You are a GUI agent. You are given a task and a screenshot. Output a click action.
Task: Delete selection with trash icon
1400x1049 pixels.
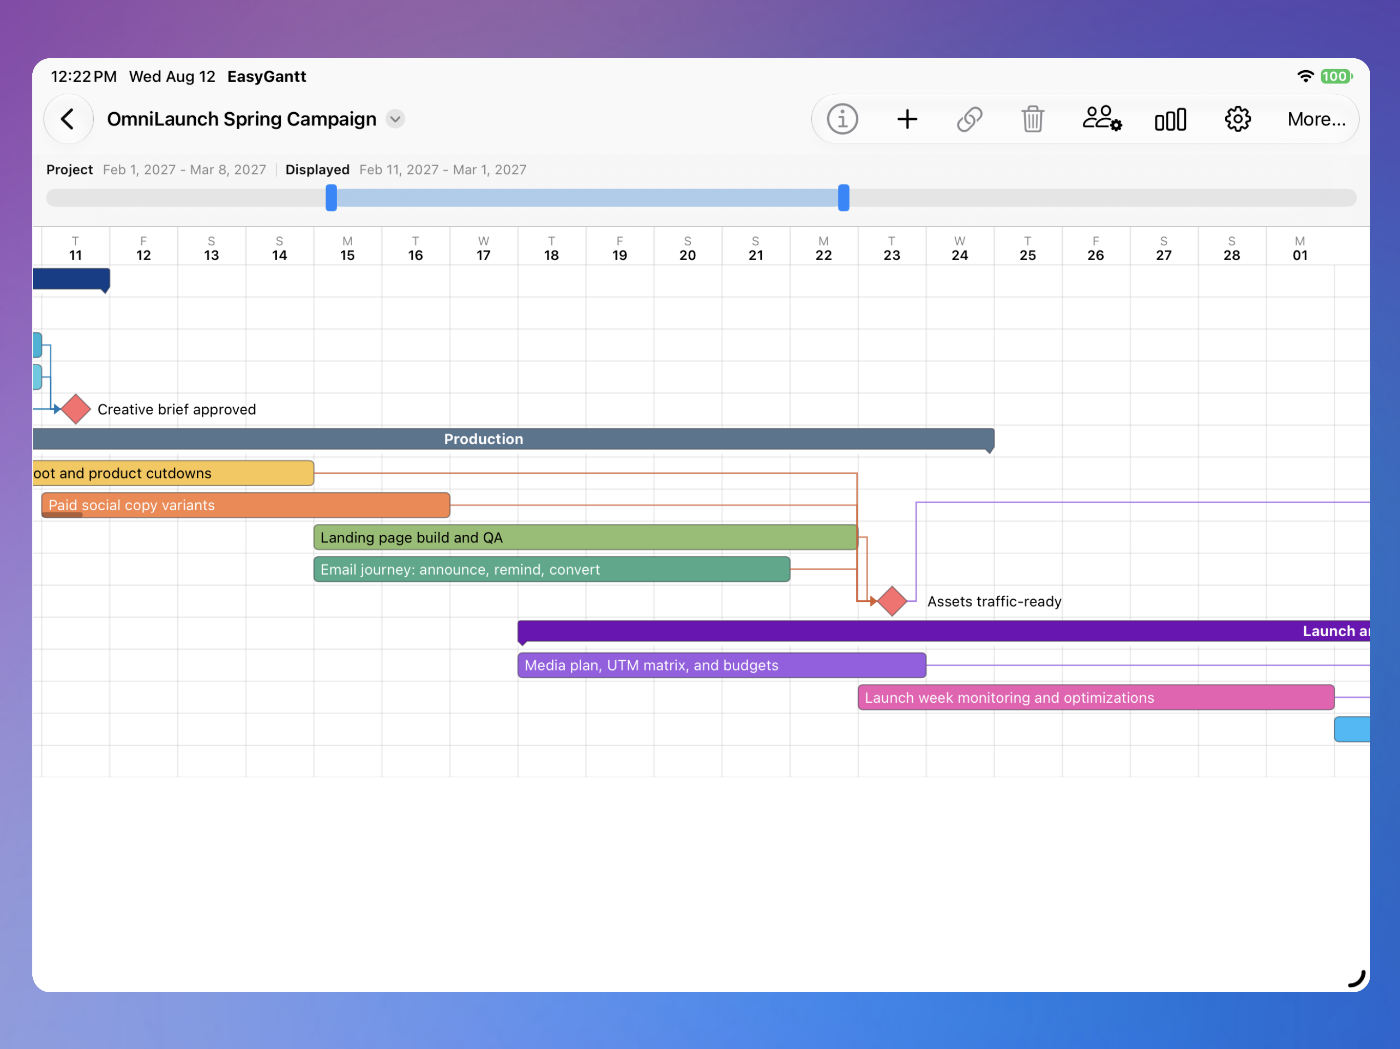[1033, 119]
